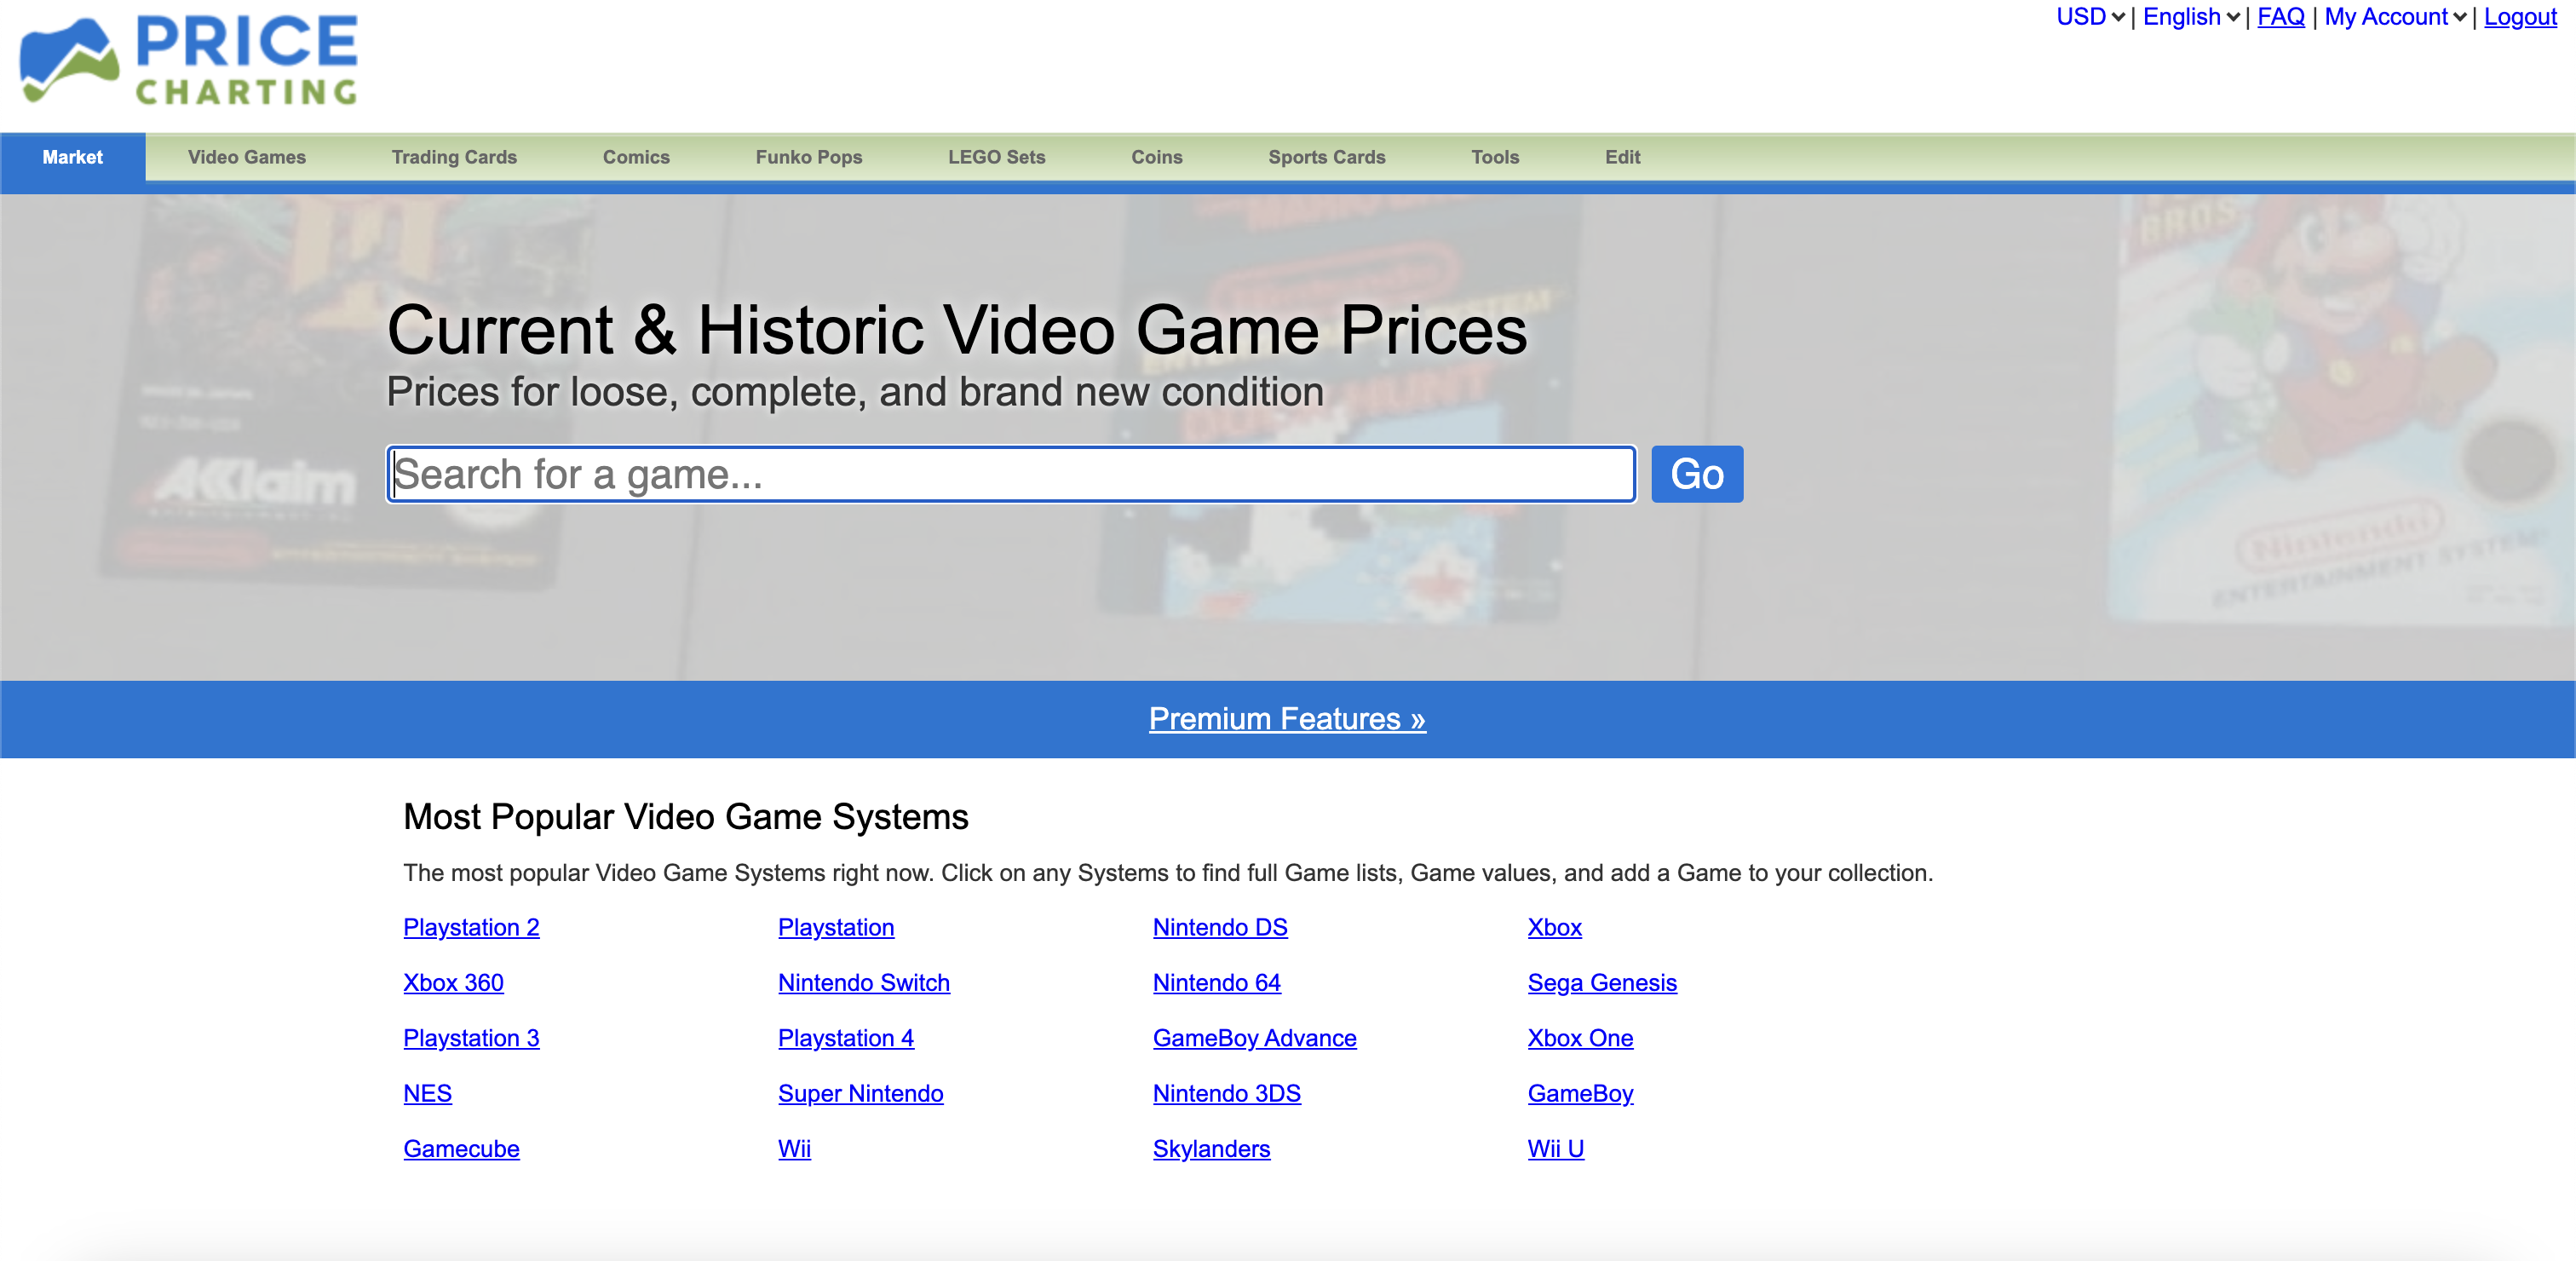Expand the English language dropdown
Image resolution: width=2576 pixels, height=1261 pixels.
[2191, 17]
